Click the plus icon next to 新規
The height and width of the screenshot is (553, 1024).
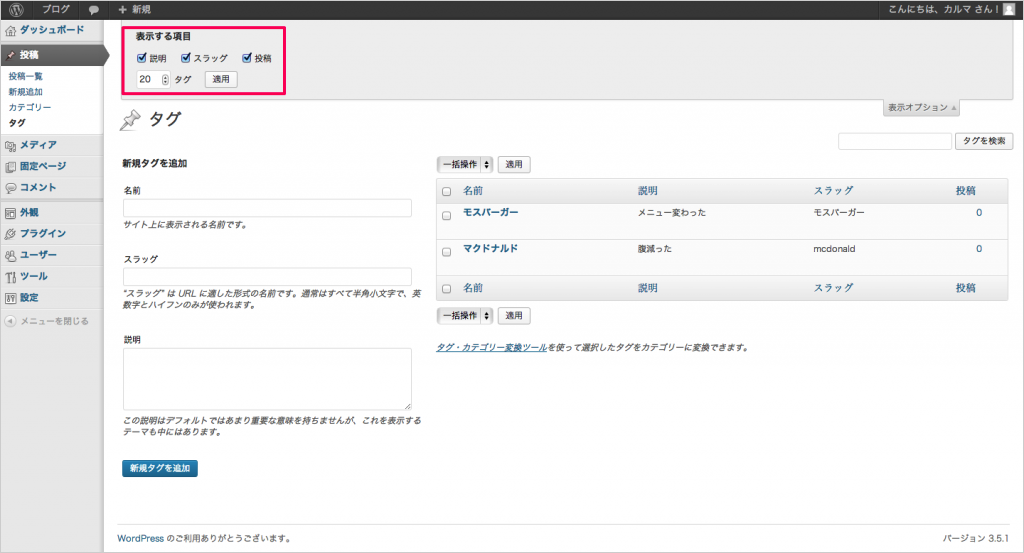(x=122, y=9)
